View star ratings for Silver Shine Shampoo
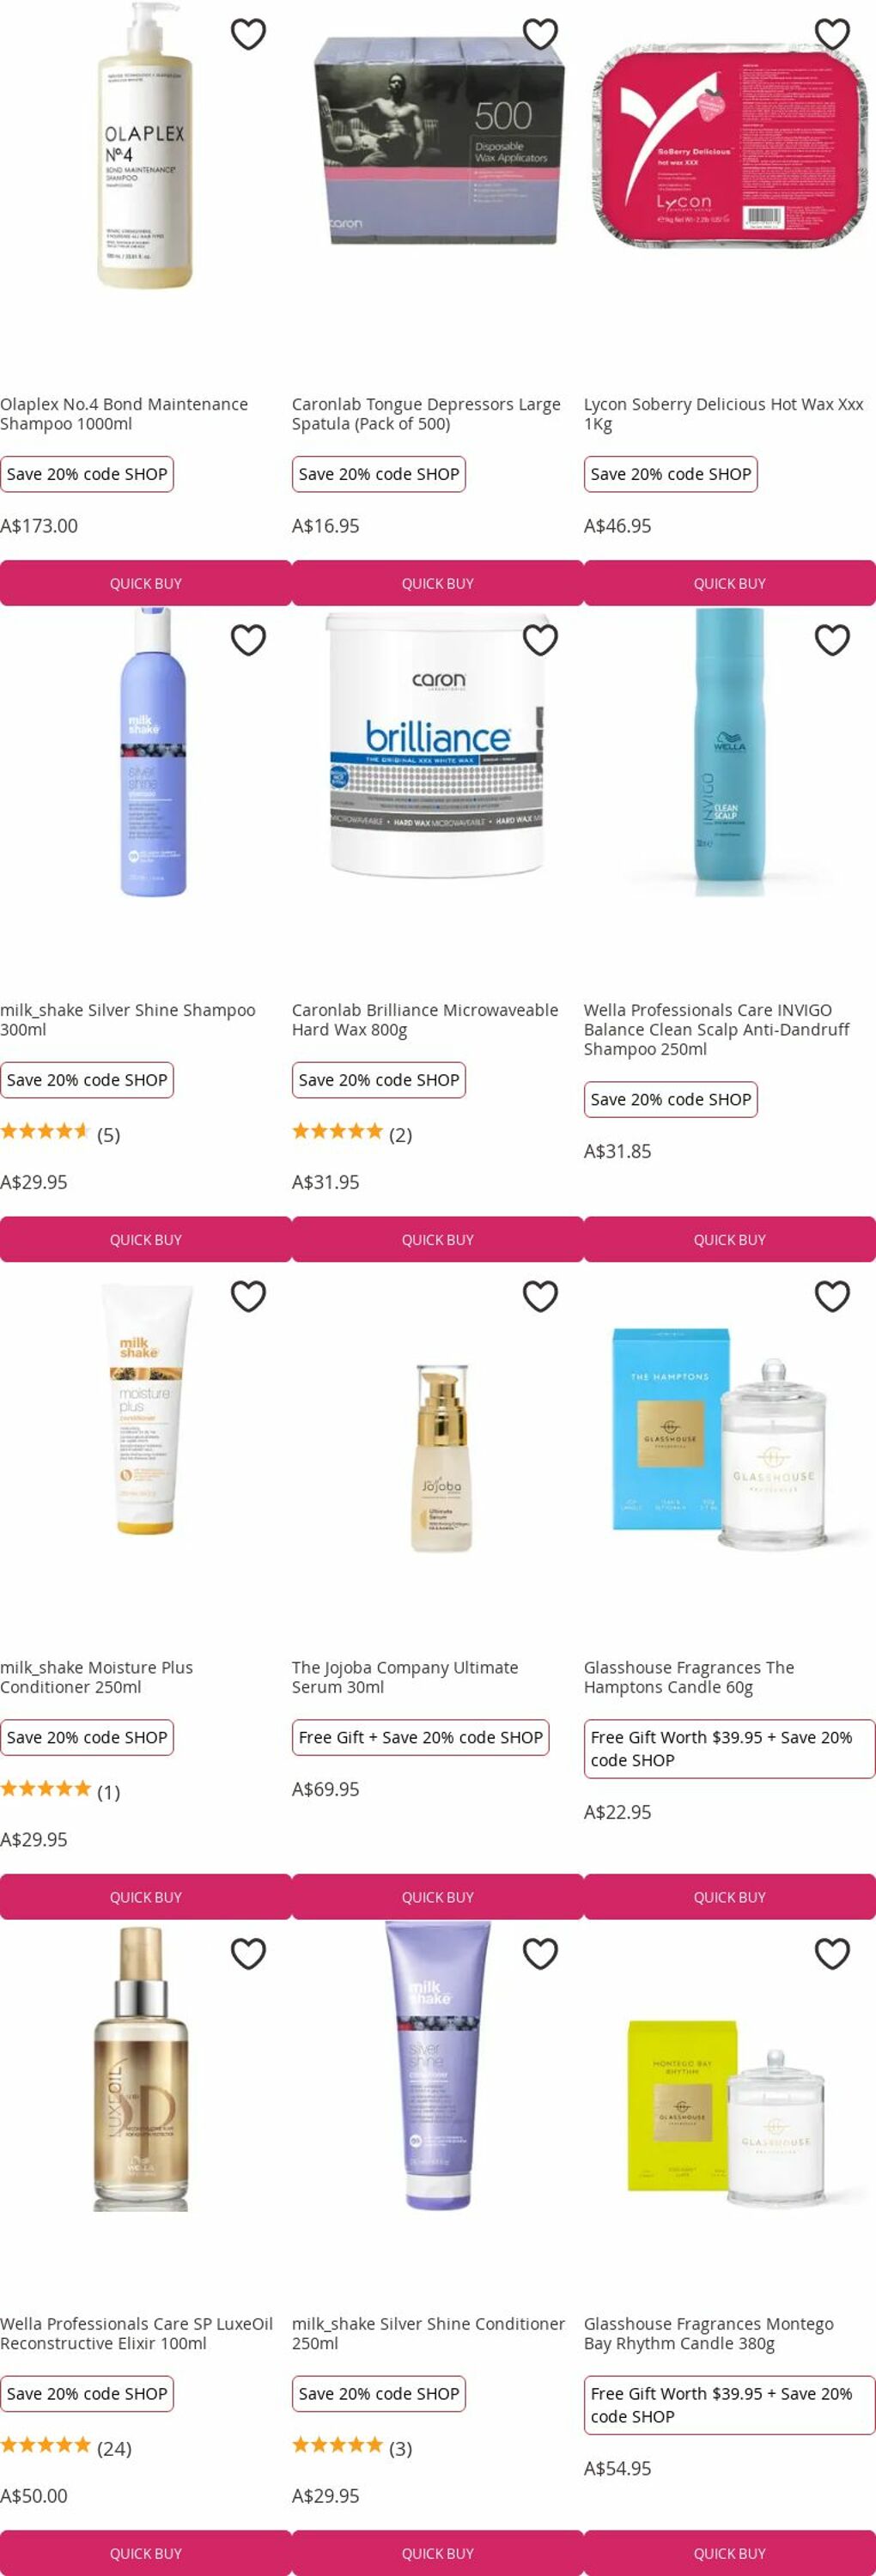The height and width of the screenshot is (2576, 876). (45, 1132)
